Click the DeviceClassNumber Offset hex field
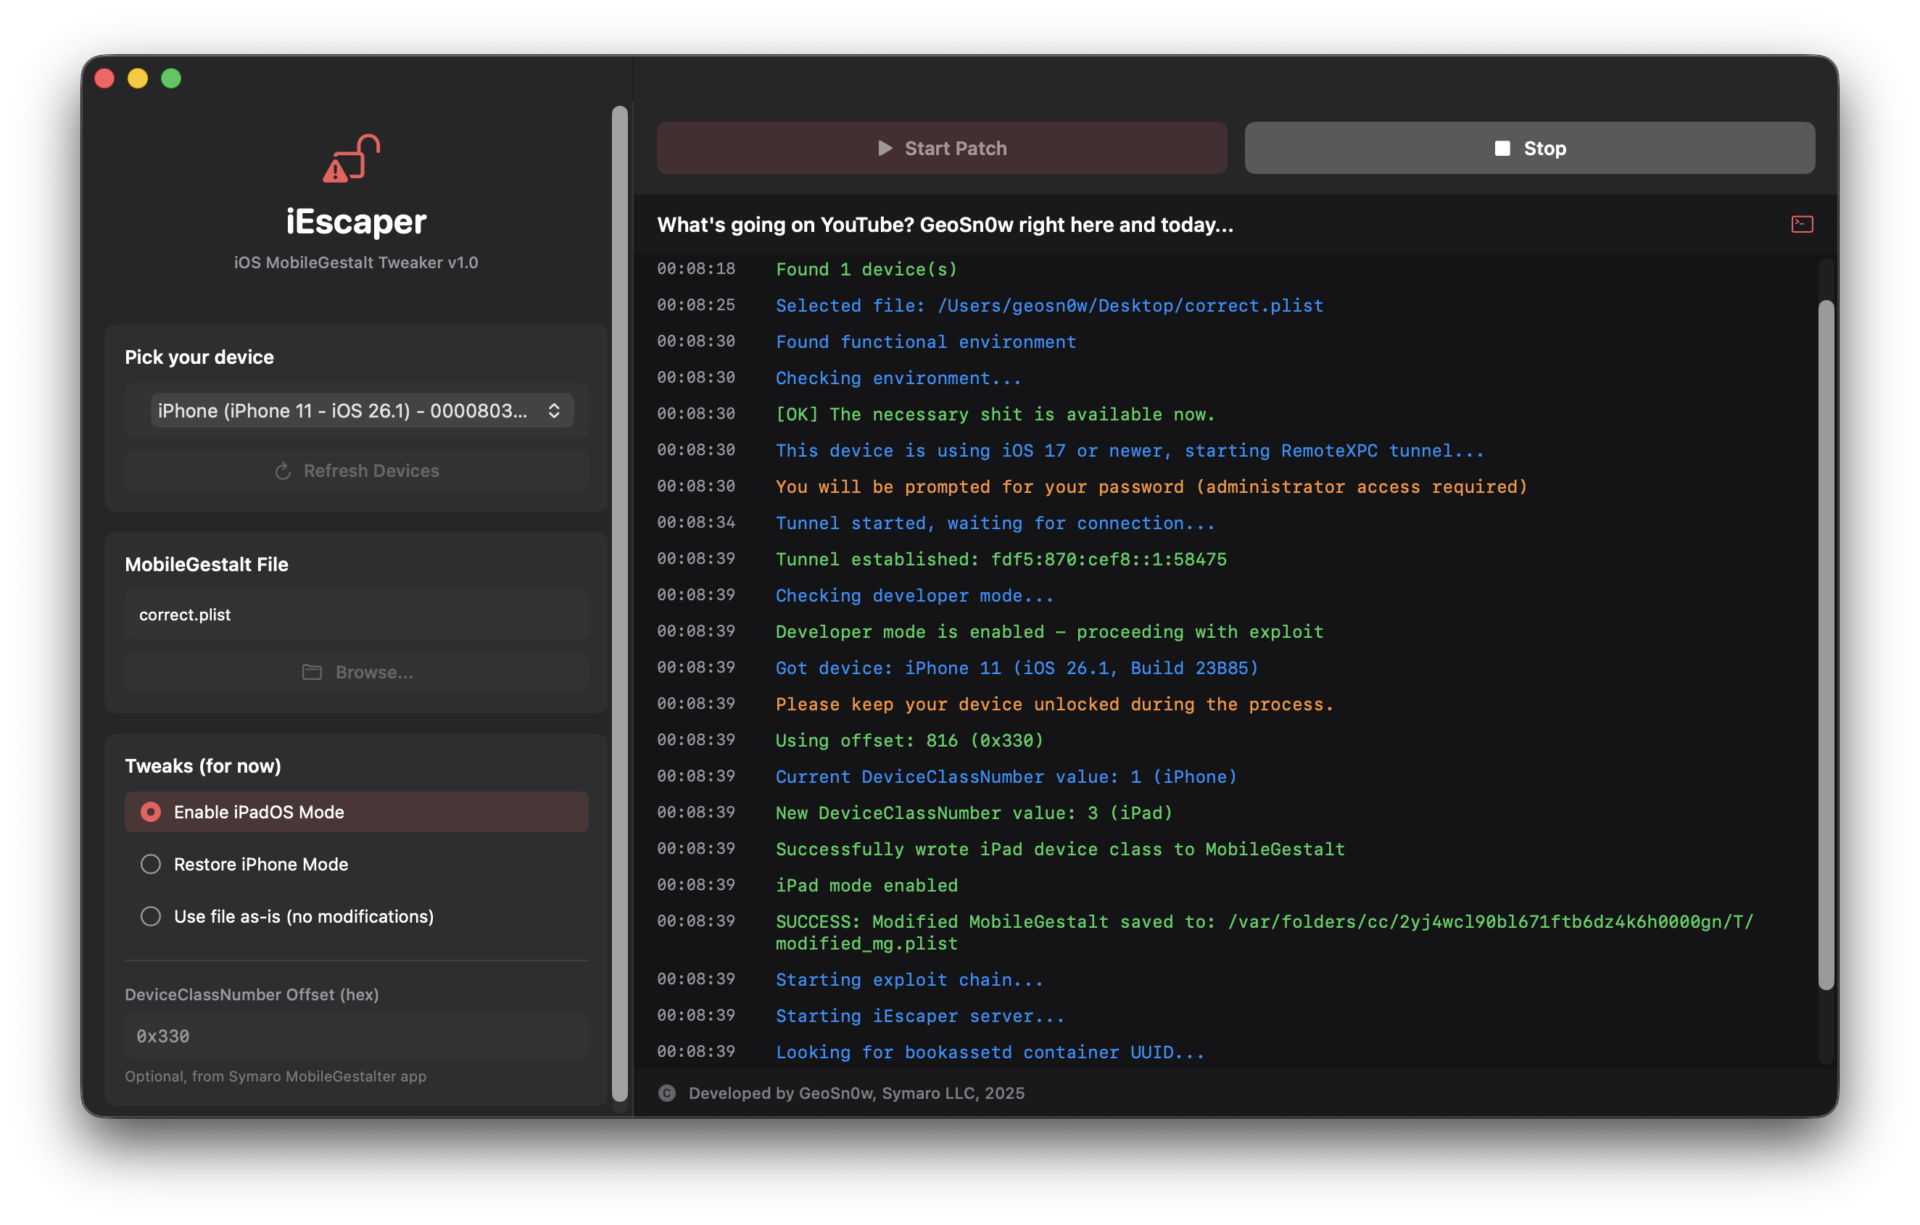1920x1225 pixels. [357, 1036]
